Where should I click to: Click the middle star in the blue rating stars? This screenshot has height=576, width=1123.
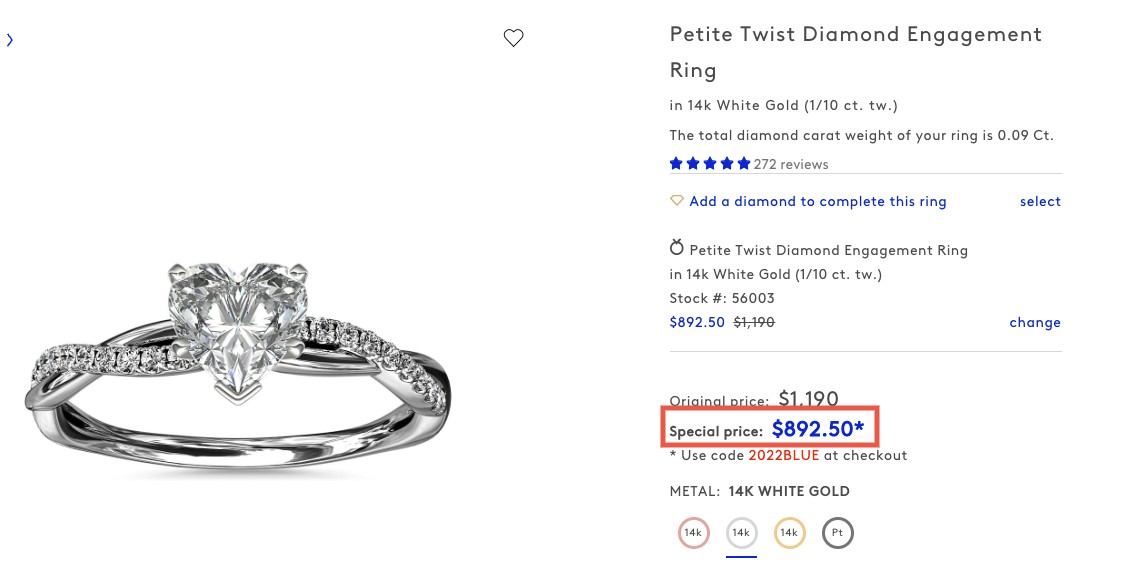pyautogui.click(x=710, y=162)
